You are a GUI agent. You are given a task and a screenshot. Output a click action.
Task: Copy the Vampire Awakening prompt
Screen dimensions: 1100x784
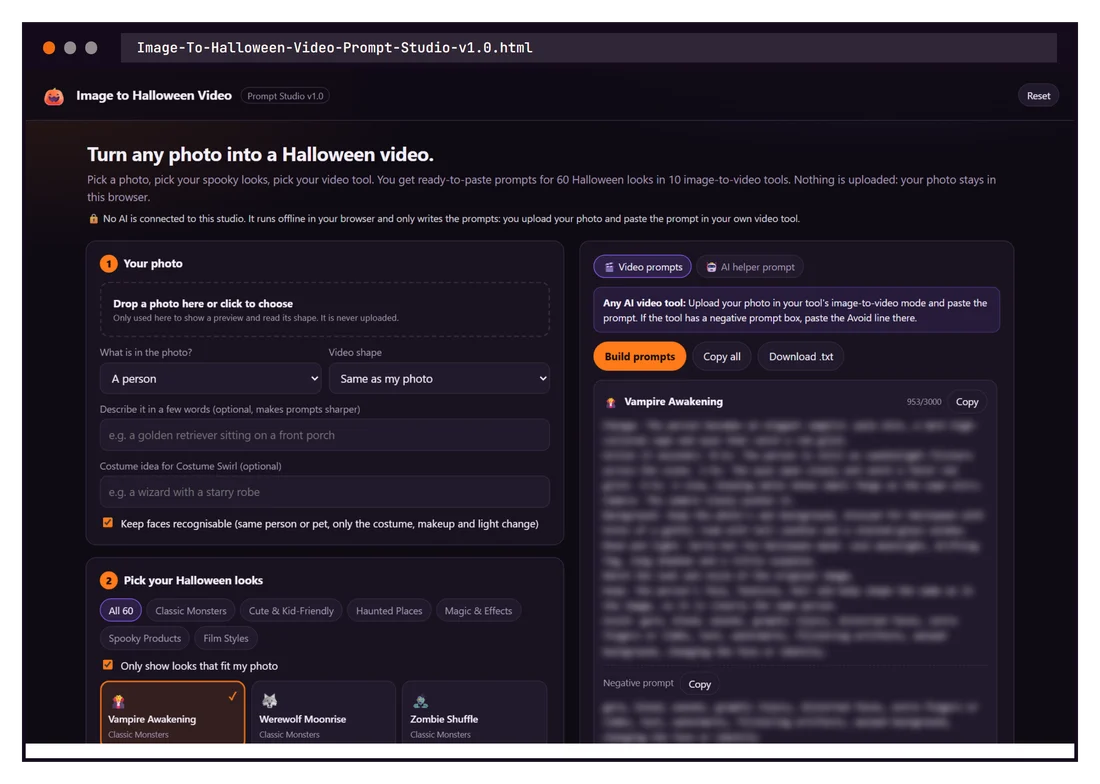point(967,402)
